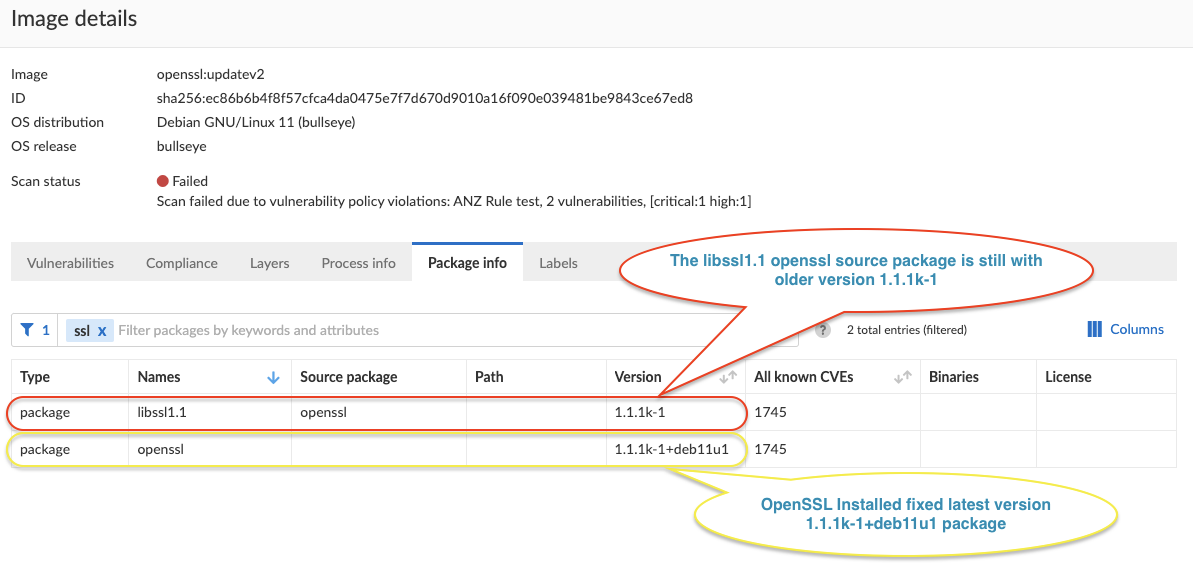Sort by Version column arrows
1193x563 pixels.
tap(728, 377)
